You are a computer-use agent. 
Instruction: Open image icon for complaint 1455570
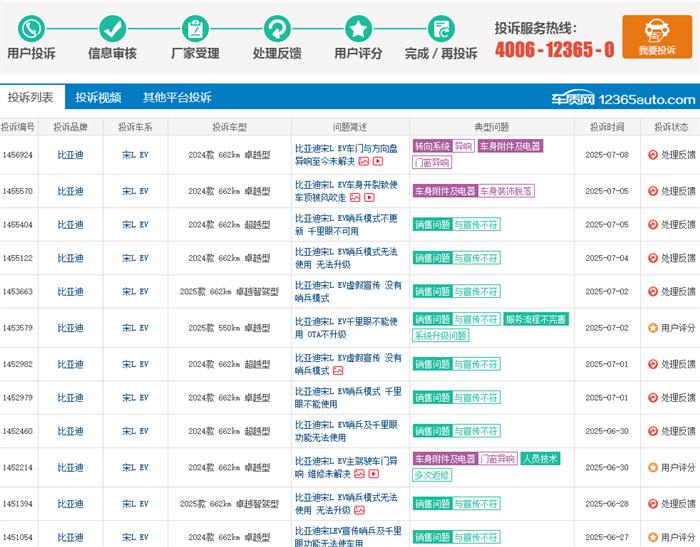pyautogui.click(x=355, y=197)
